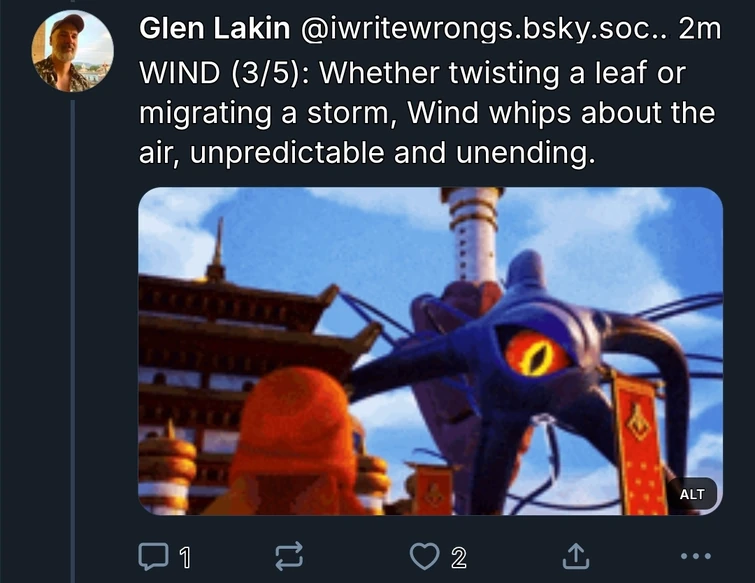This screenshot has width=755, height=583.
Task: Click the Glen Lakin display name
Action: [x=215, y=29]
